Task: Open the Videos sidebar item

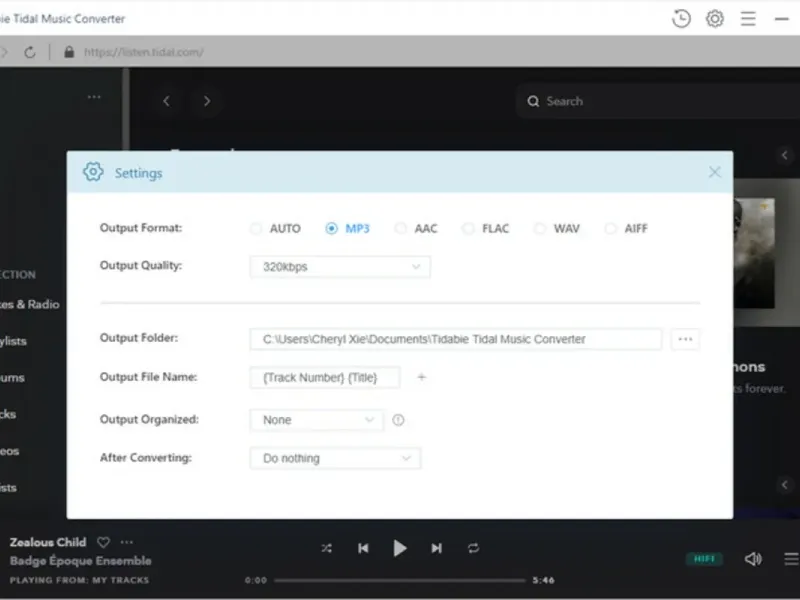Action: pos(9,452)
